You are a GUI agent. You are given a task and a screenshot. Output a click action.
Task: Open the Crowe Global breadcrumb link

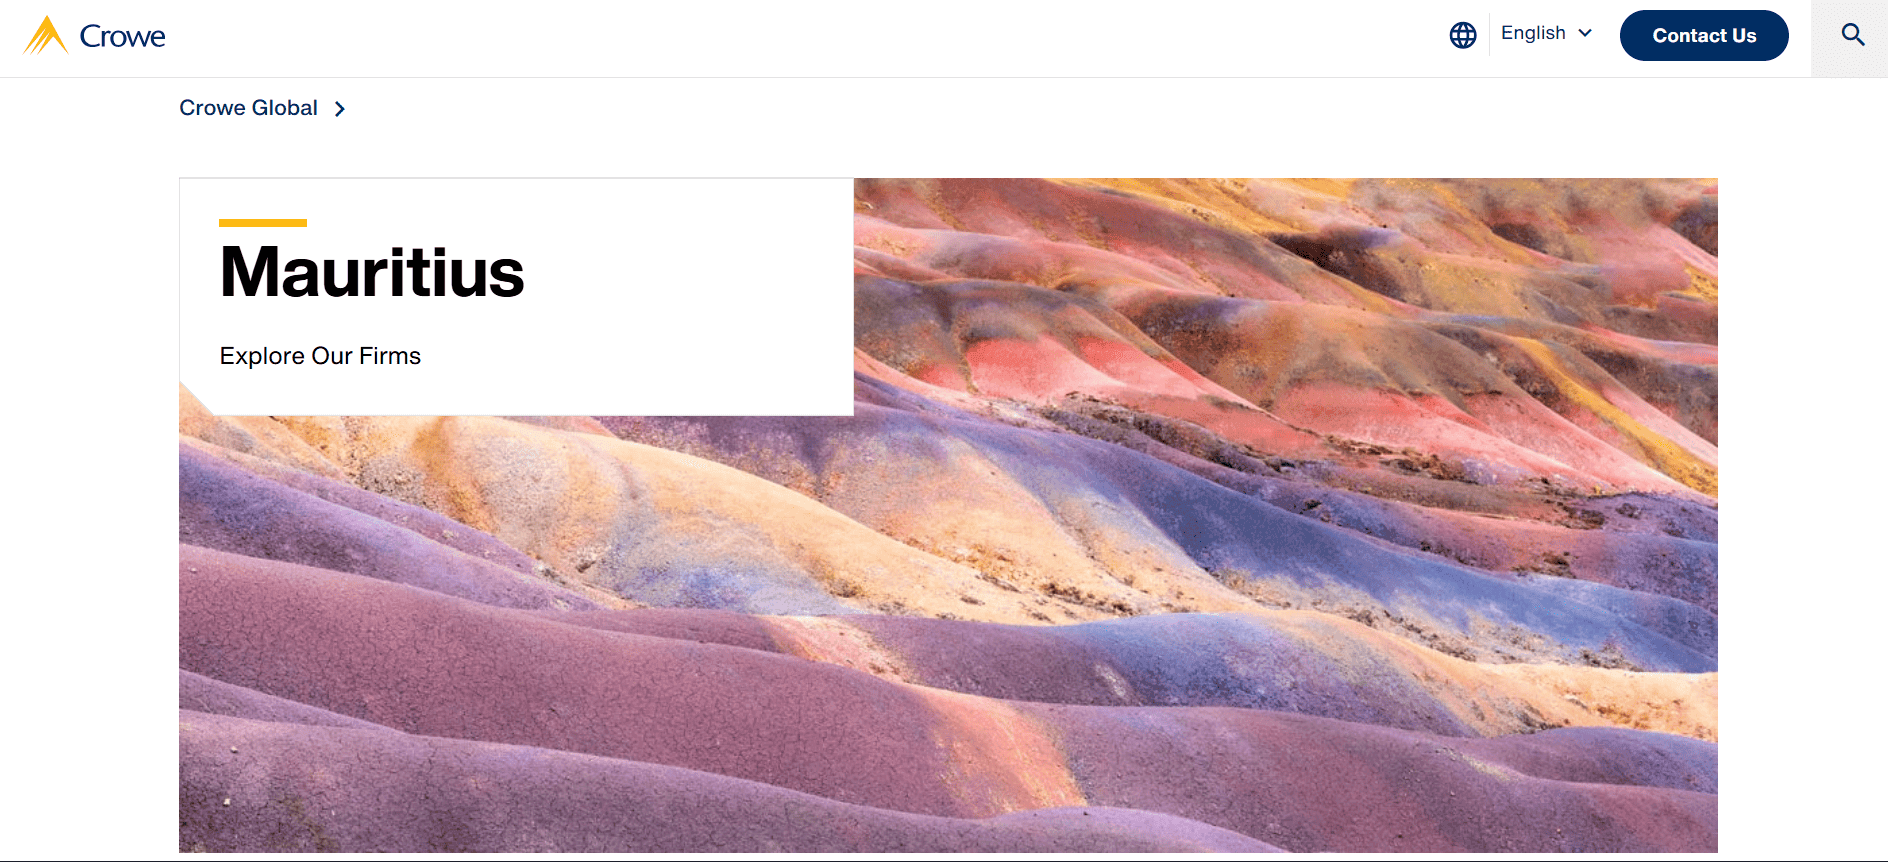(248, 108)
